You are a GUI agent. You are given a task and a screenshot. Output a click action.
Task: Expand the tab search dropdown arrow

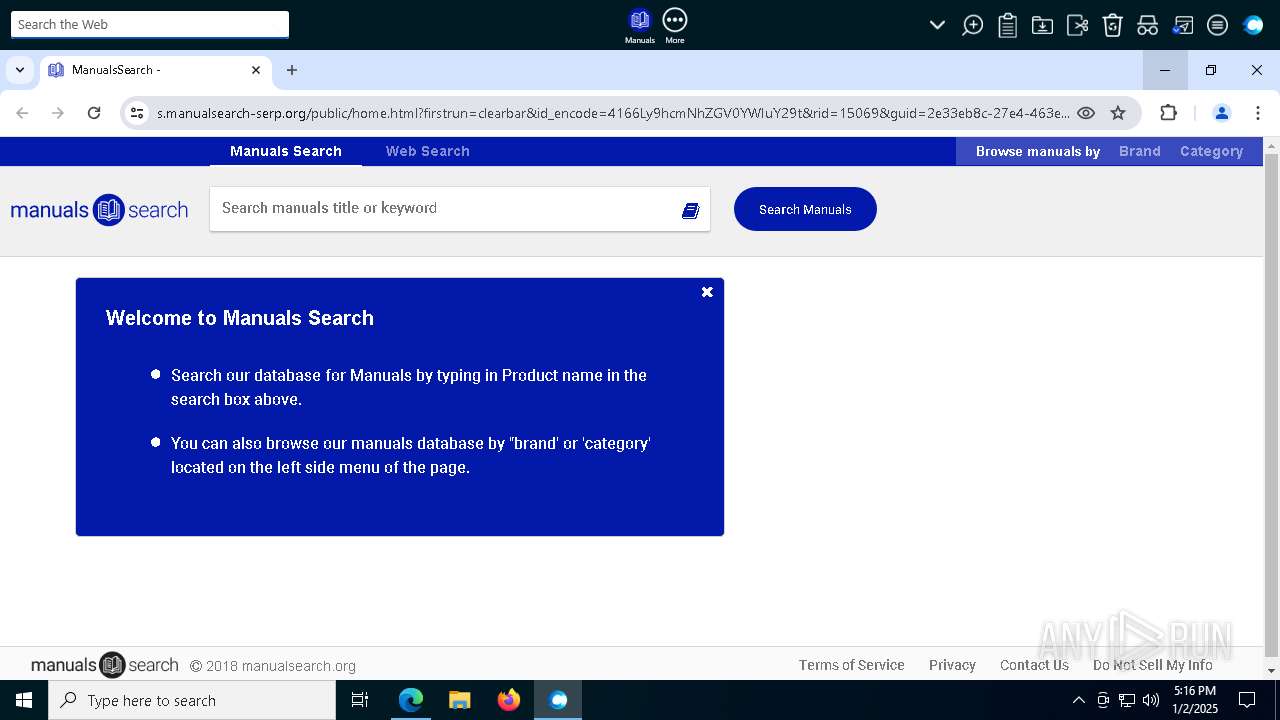click(x=20, y=70)
